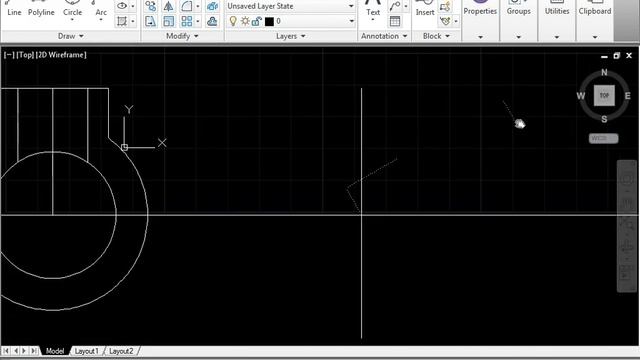Click the Edit block icon
This screenshot has width=640, height=360.
(x=445, y=21)
